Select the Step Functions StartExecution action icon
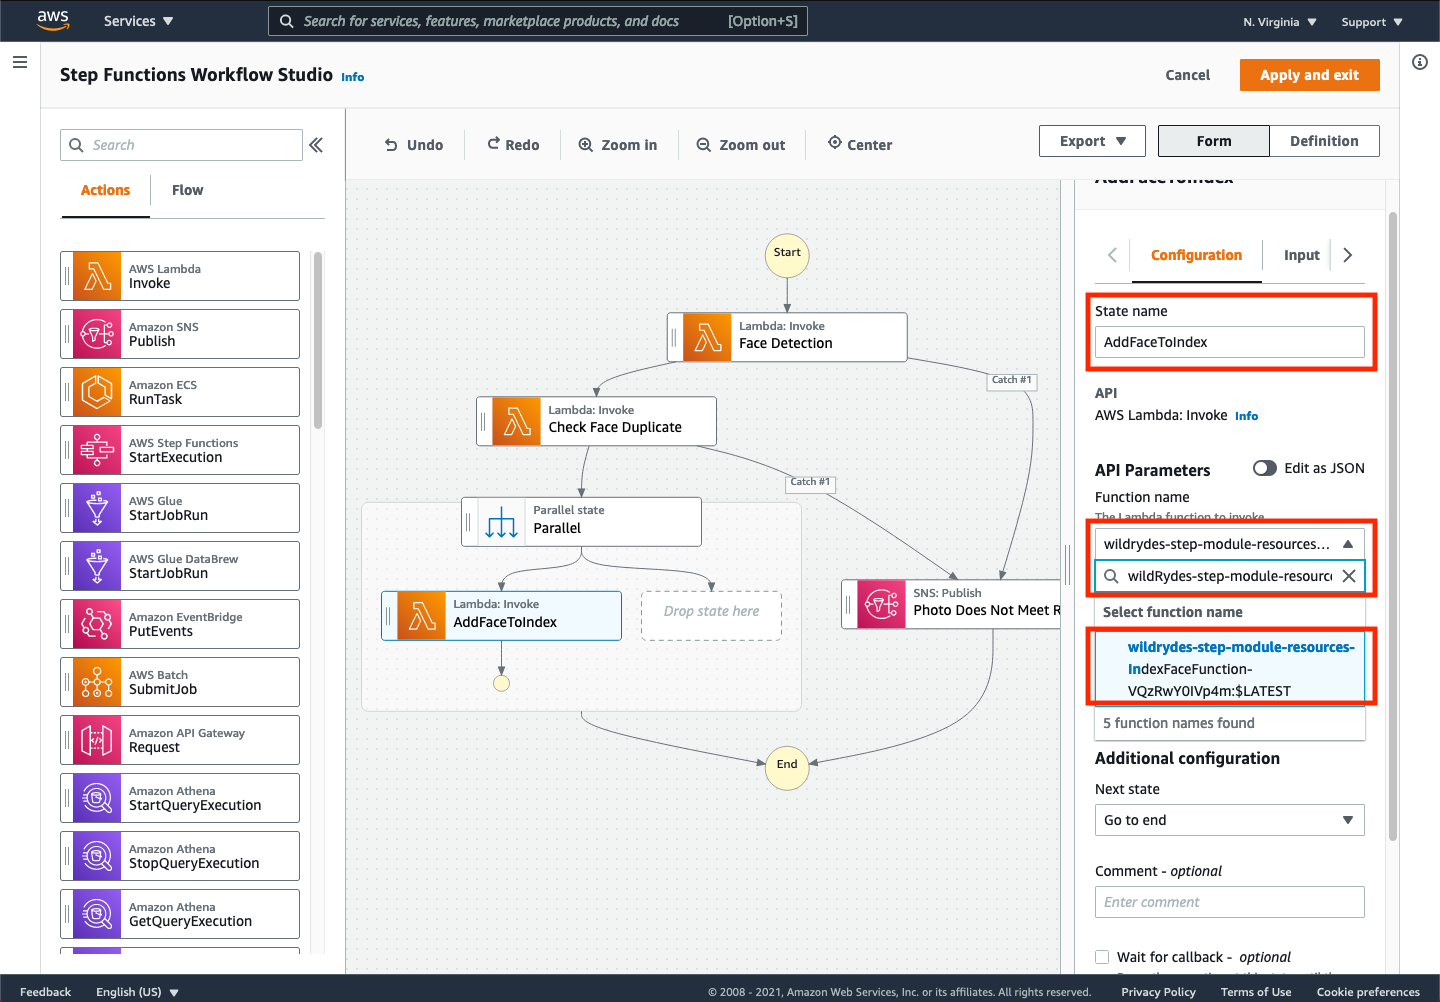 (x=97, y=450)
